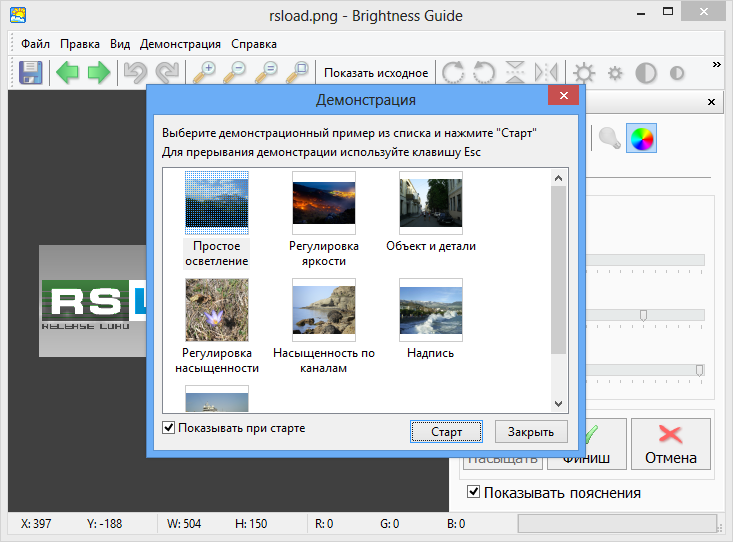Image resolution: width=733 pixels, height=542 pixels.
Task: Flip image horizontally icon
Action: pos(546,72)
